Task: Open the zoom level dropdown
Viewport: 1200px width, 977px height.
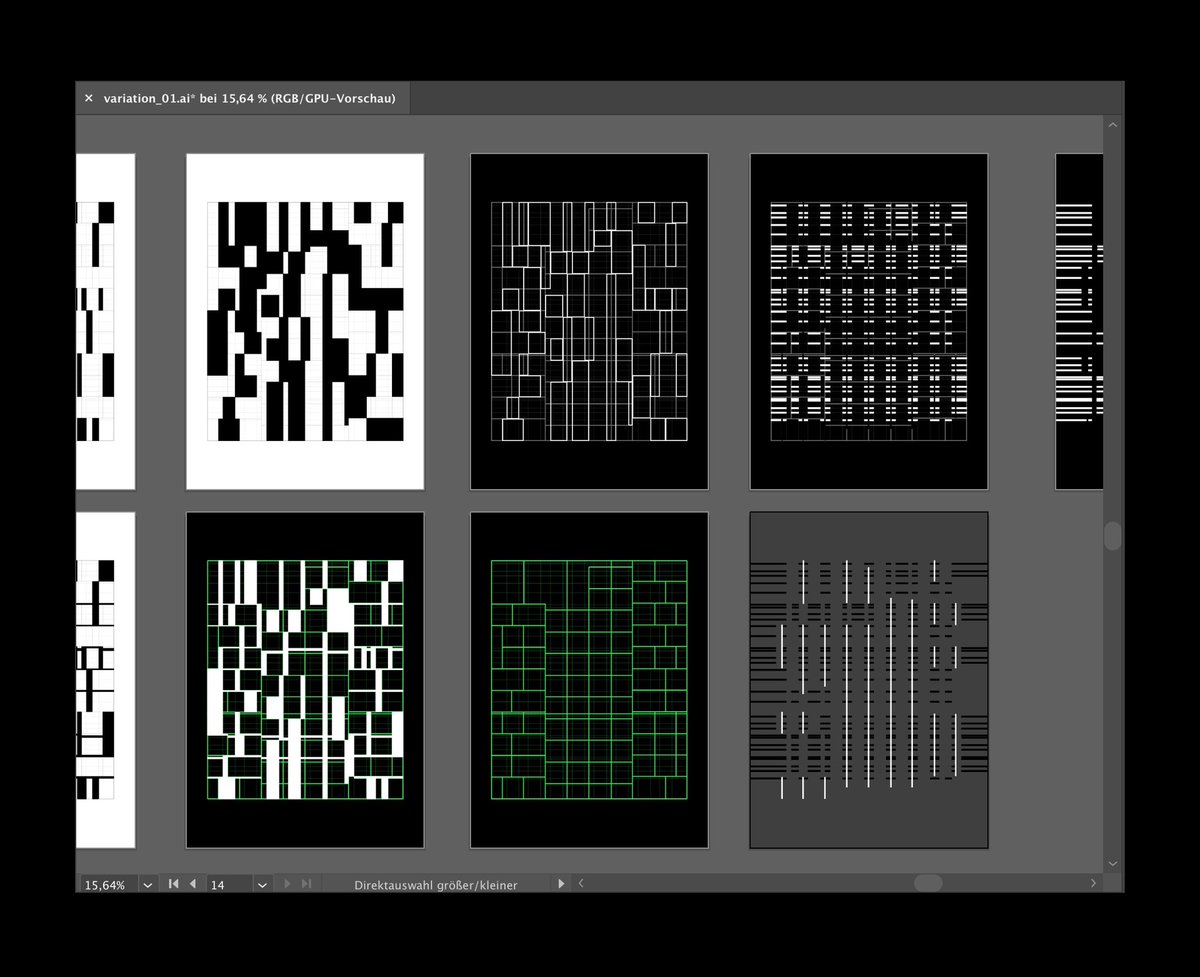Action: [147, 884]
